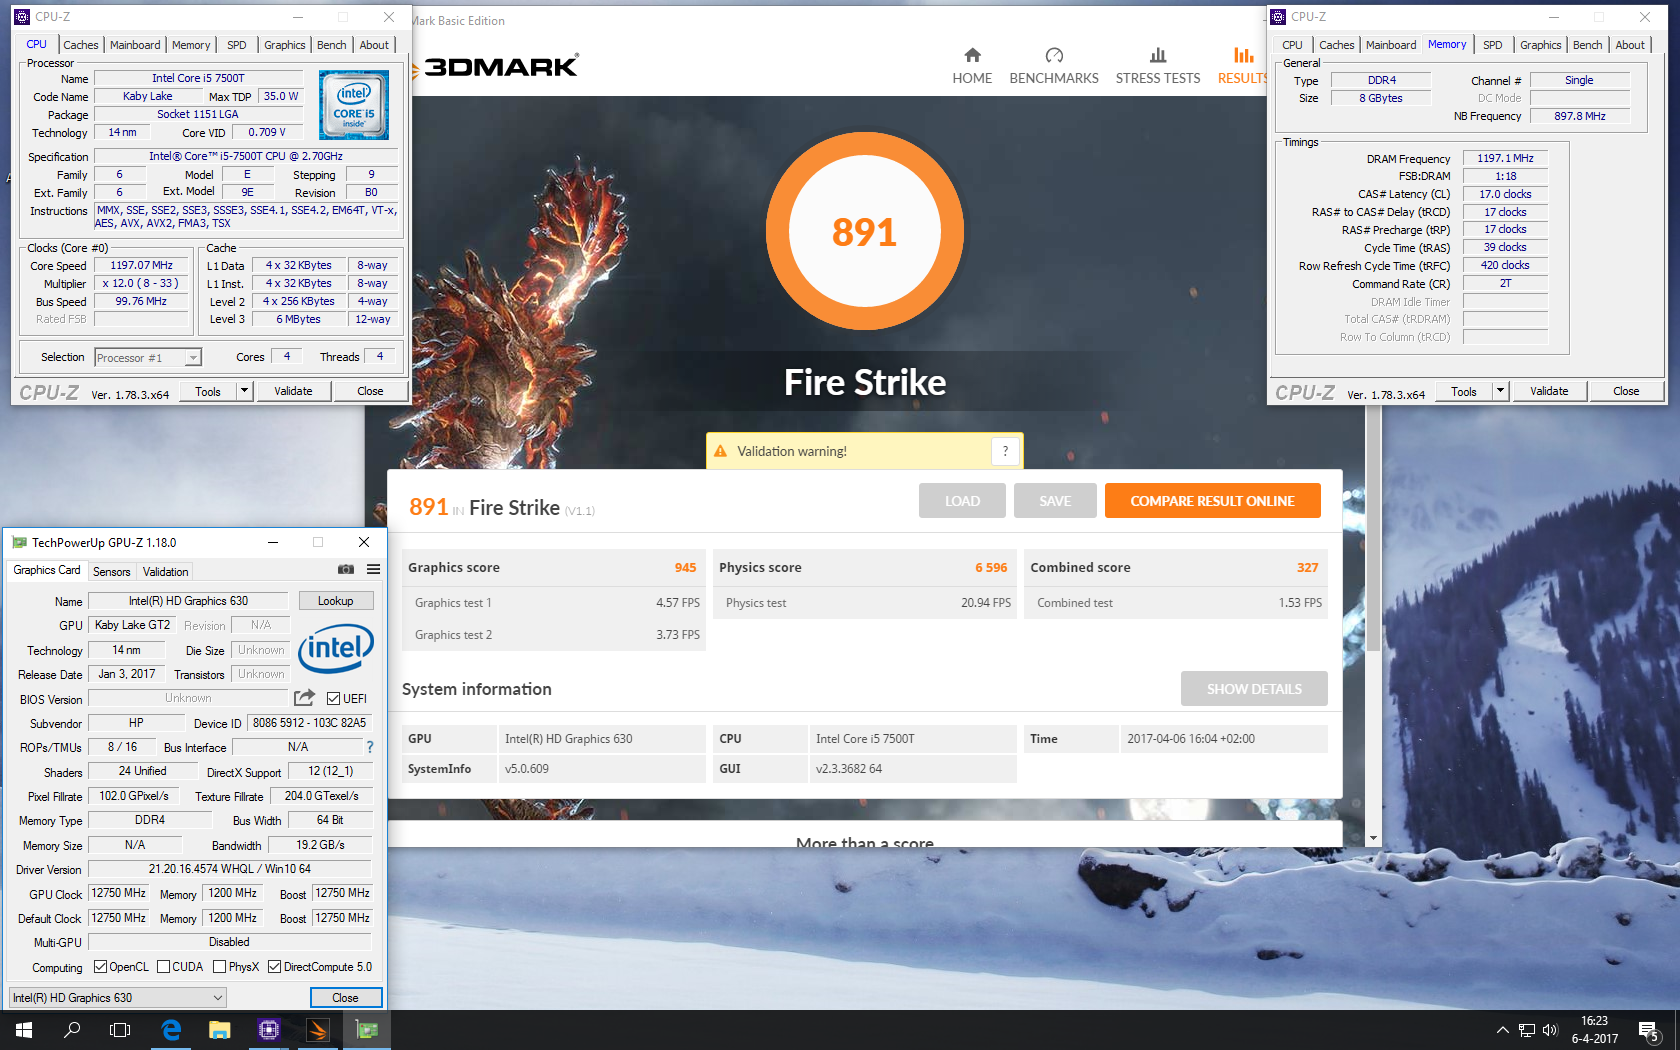Click the Core Speed field 1197.07 MHz

click(x=142, y=266)
